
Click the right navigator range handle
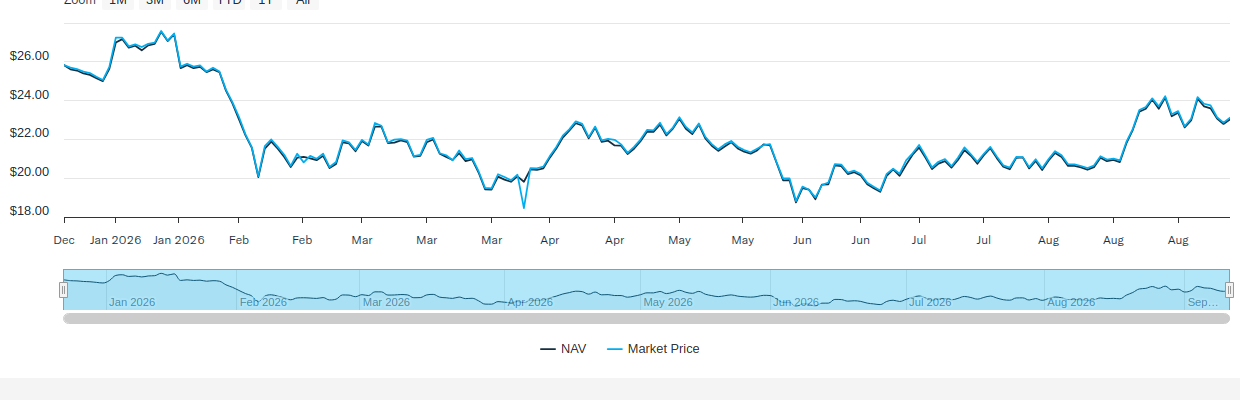1229,290
